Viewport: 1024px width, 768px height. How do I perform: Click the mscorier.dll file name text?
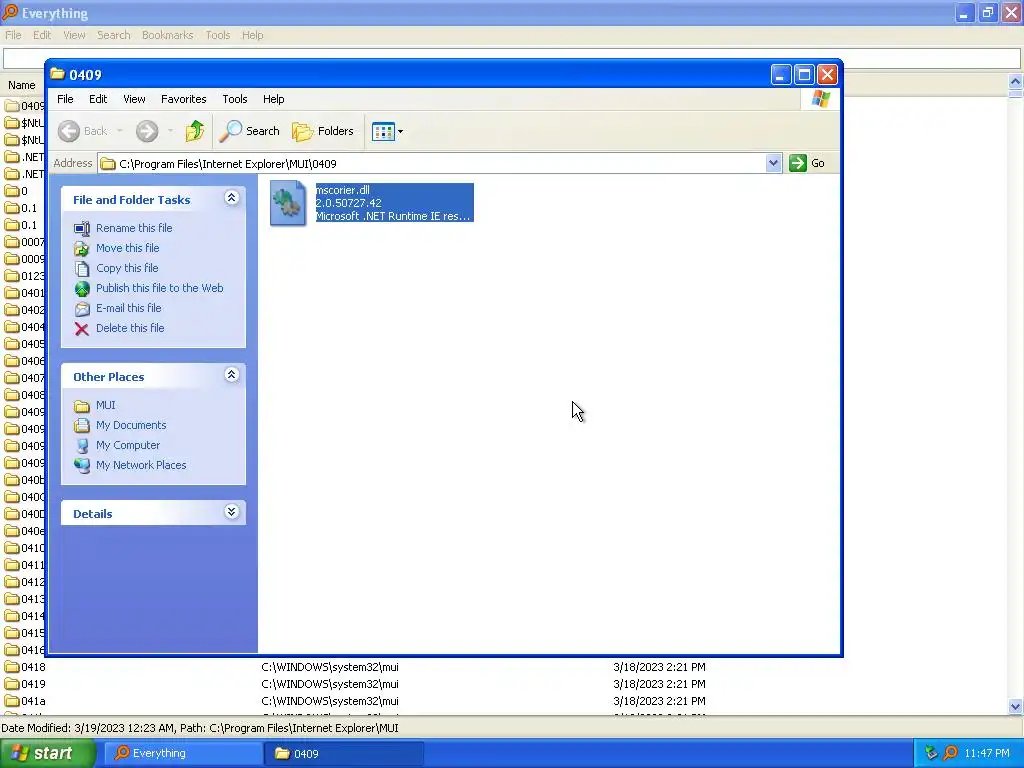[x=343, y=190]
